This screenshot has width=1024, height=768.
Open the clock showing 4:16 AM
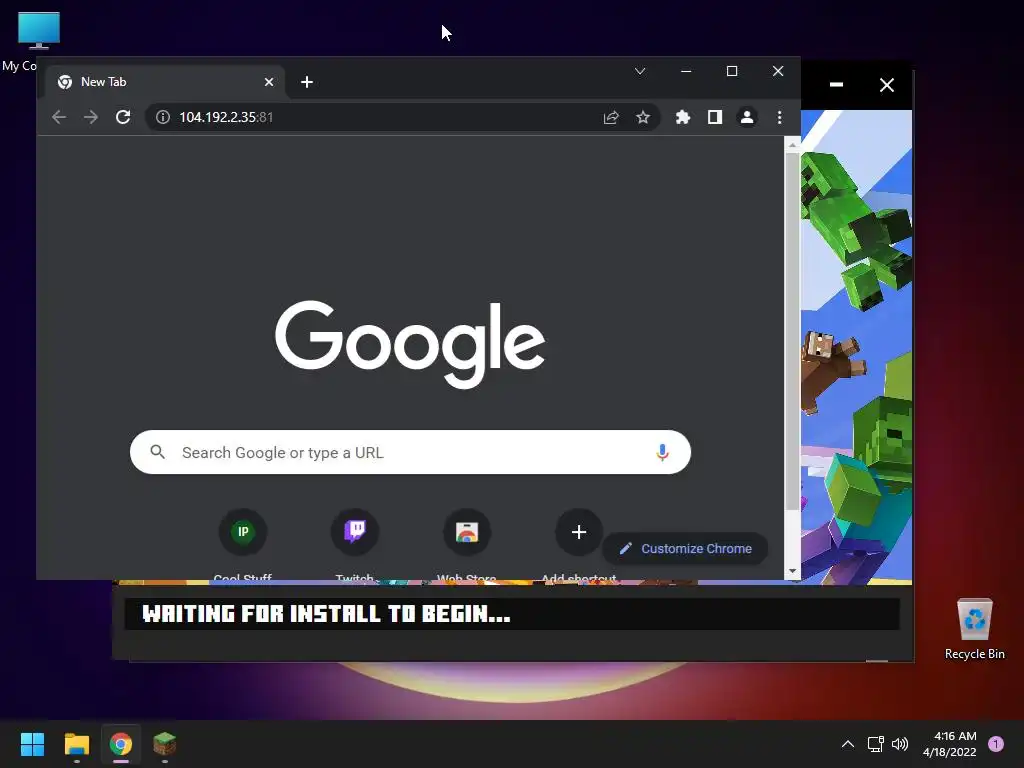click(x=950, y=744)
